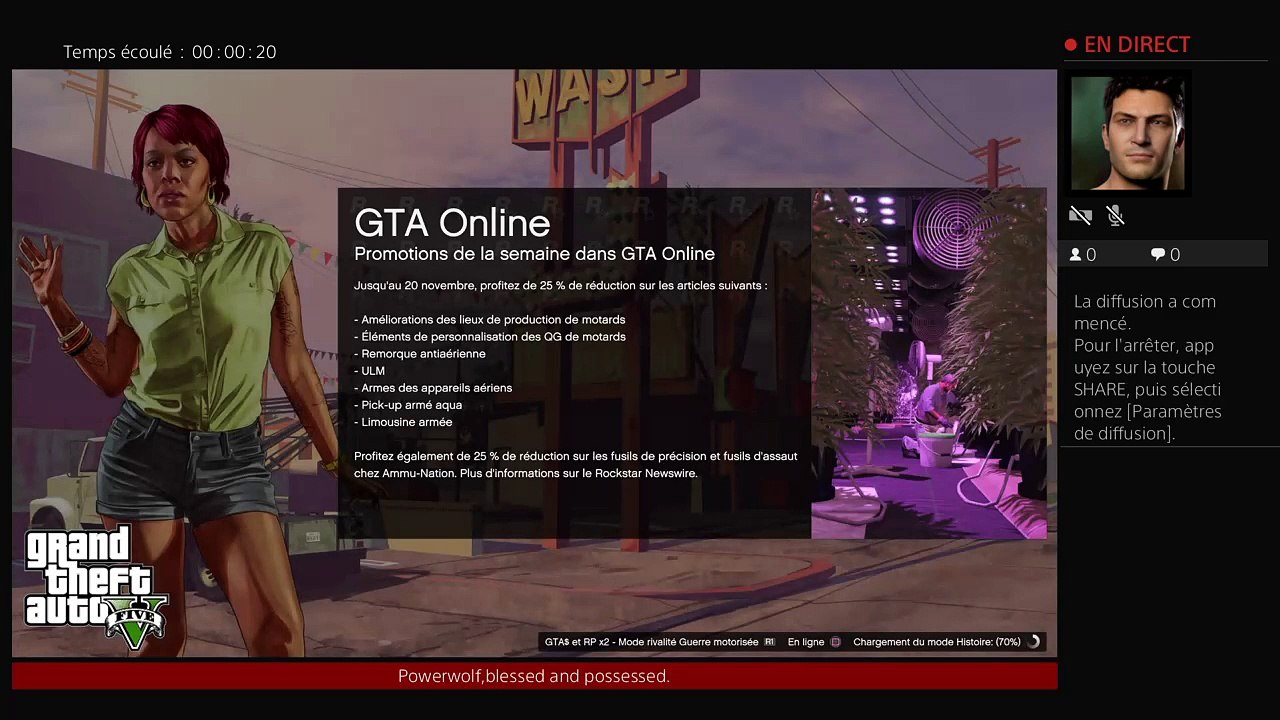
Task: Click the square button icon next to En ligne
Action: click(835, 642)
